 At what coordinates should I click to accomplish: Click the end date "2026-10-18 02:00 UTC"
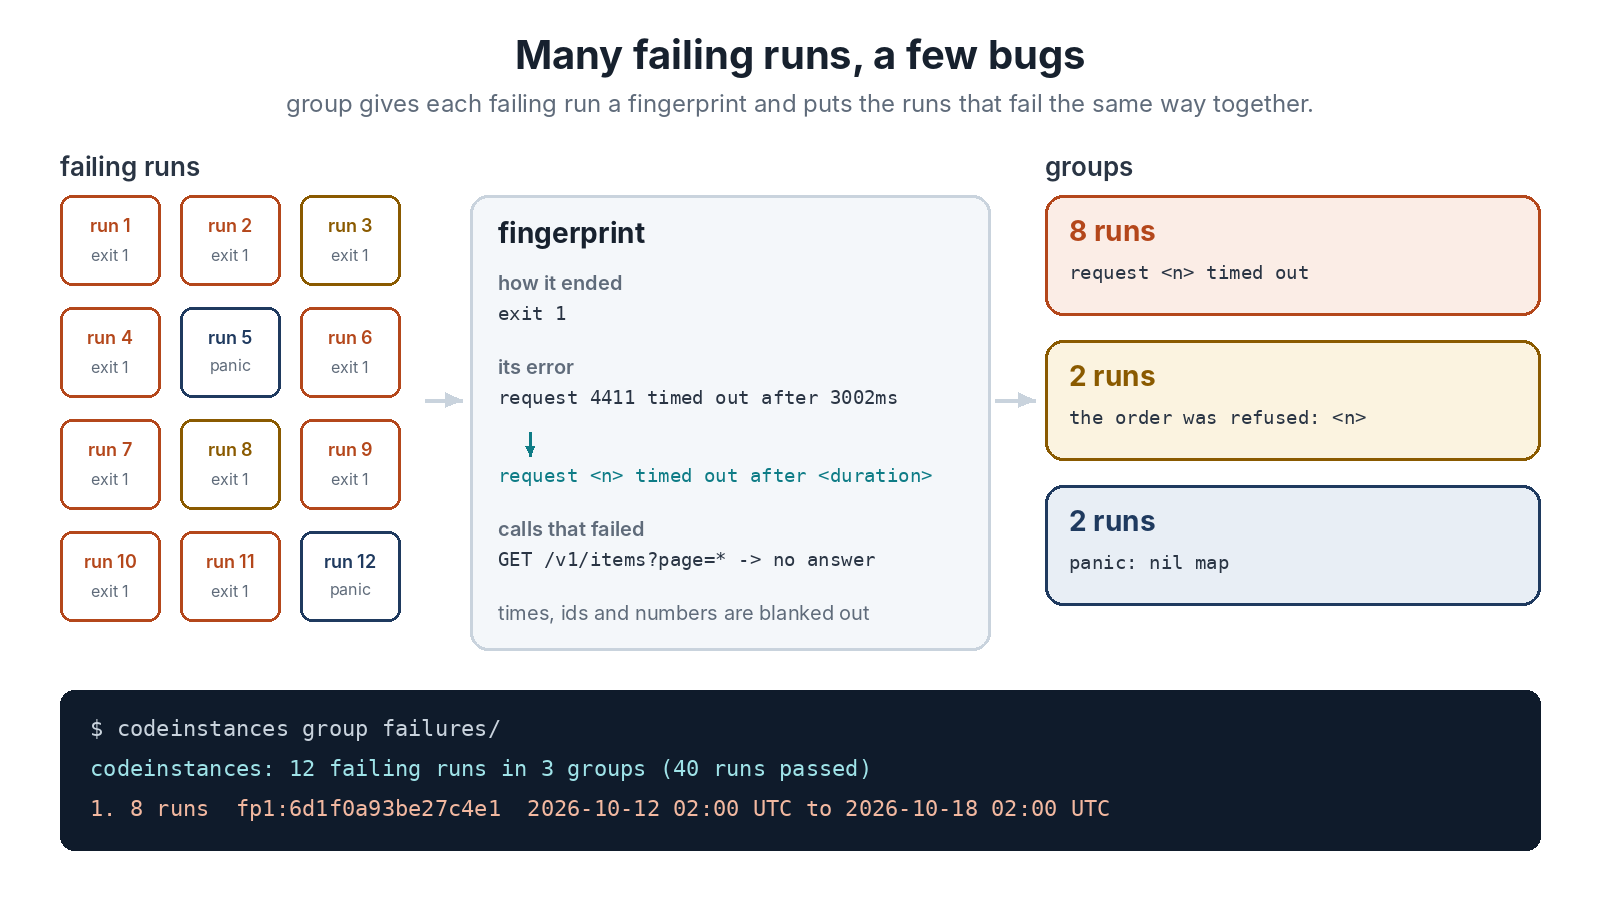(x=978, y=809)
